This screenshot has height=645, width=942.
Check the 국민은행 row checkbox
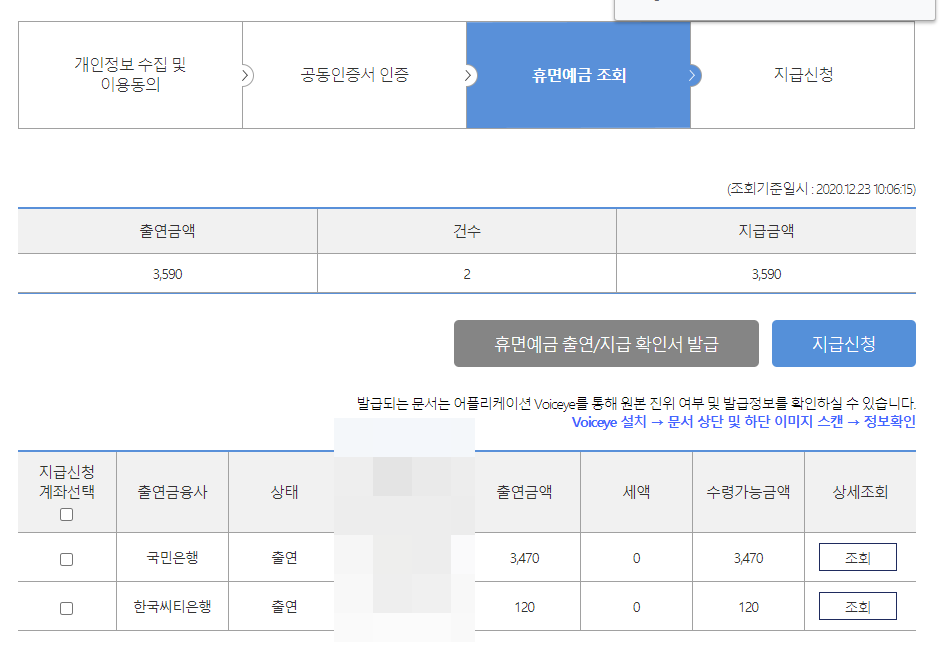pos(67,559)
